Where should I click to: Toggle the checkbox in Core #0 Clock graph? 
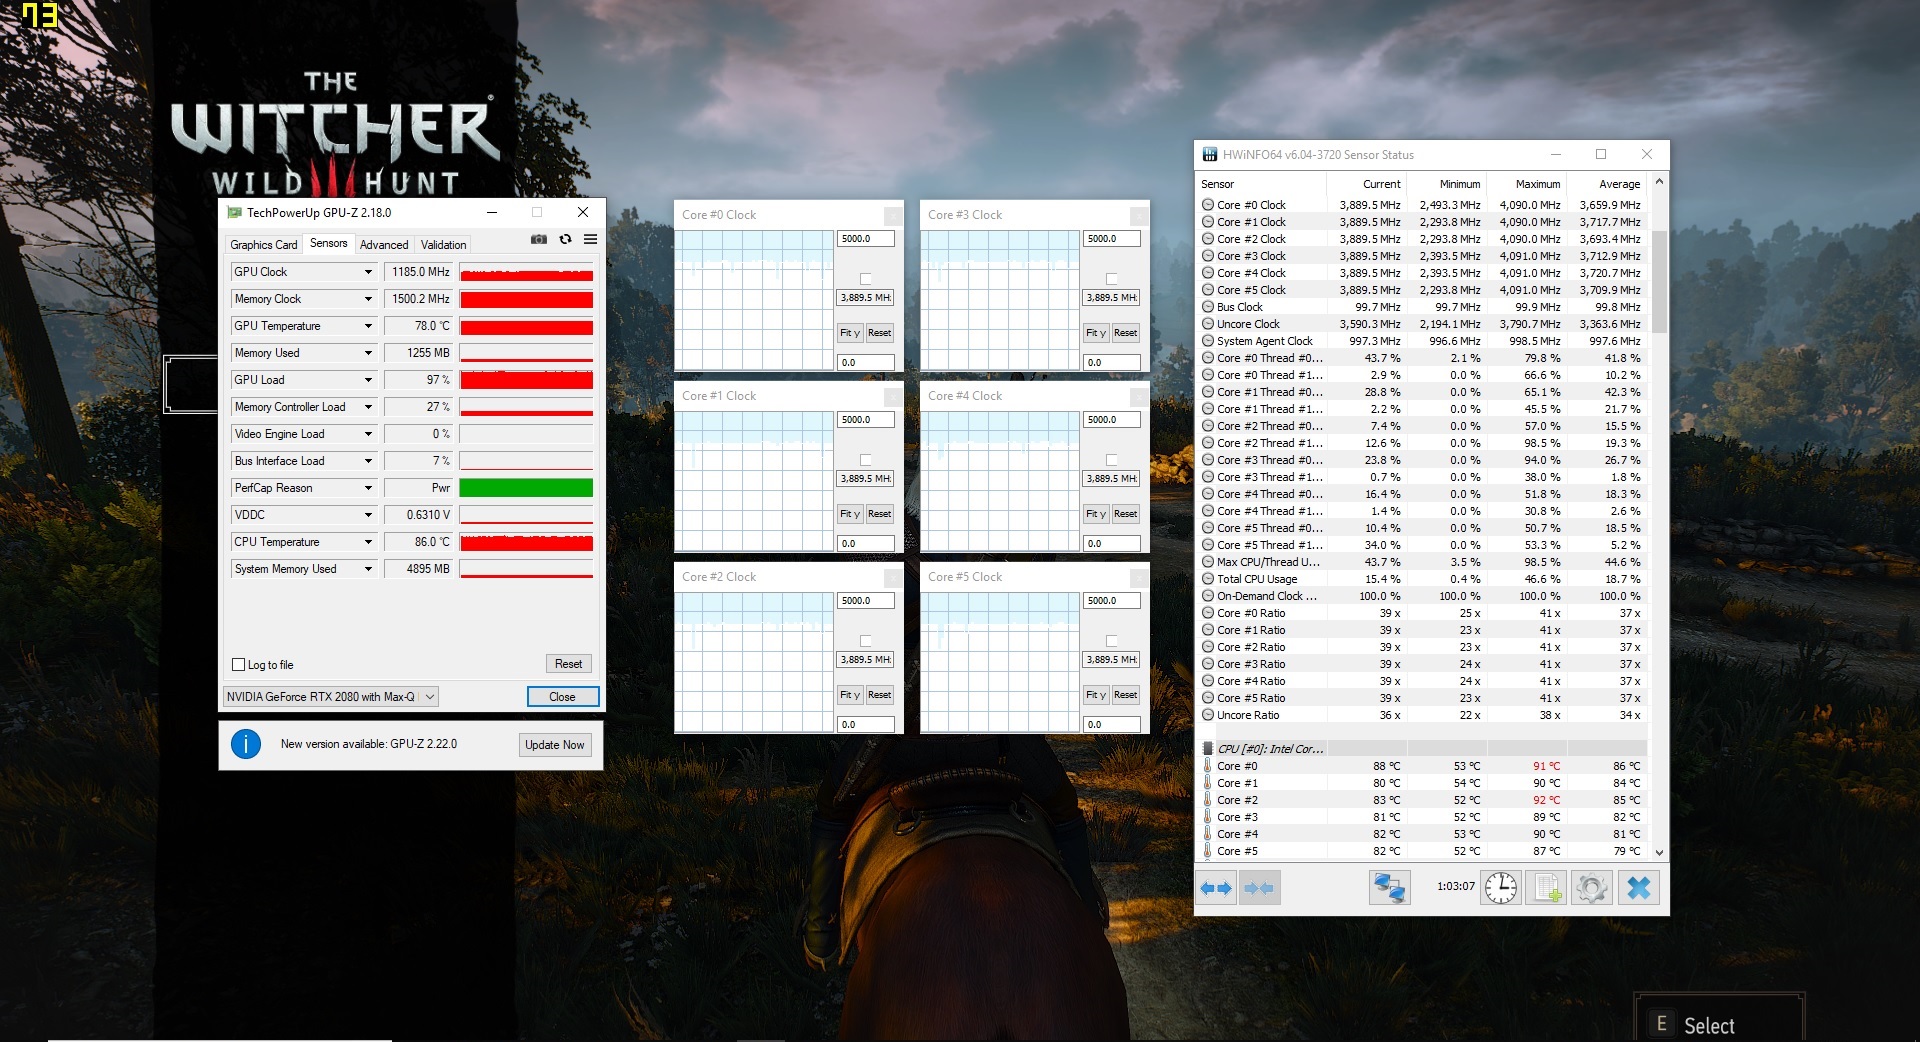tap(866, 279)
